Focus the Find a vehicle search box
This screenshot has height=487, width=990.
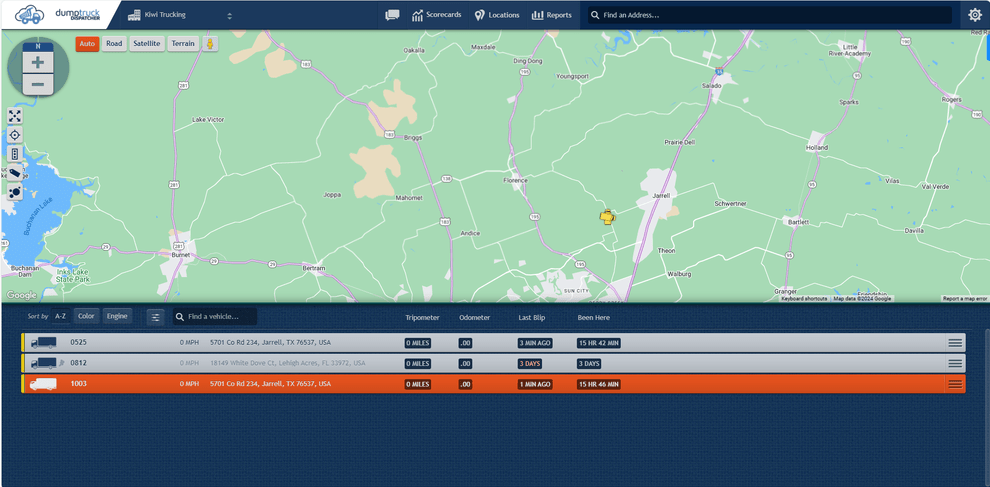215,316
